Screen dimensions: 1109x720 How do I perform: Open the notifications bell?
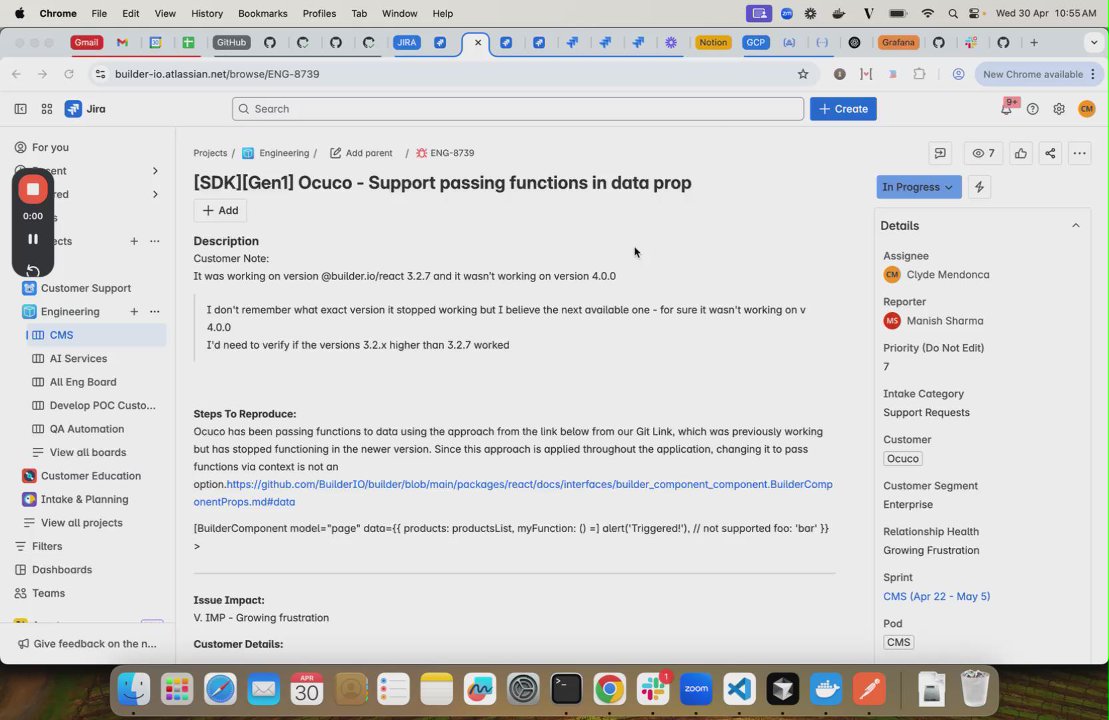1006,109
